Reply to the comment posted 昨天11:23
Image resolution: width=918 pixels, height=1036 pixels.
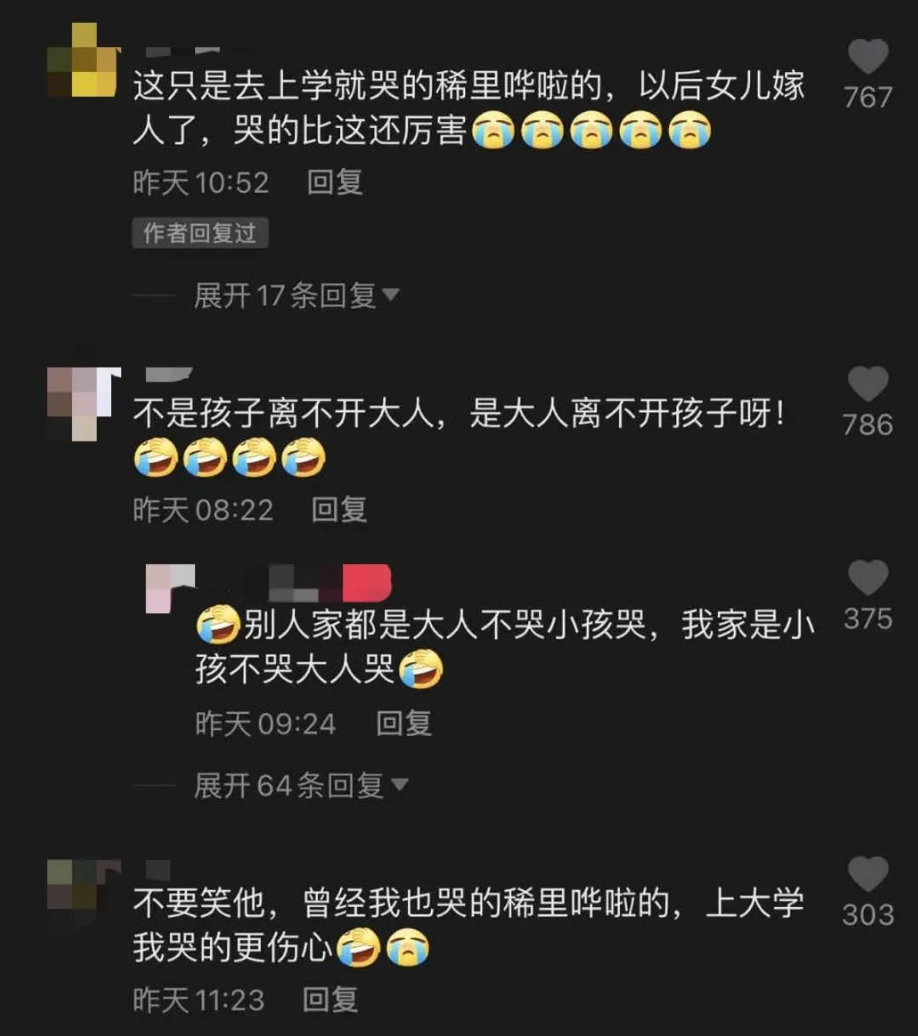[330, 999]
